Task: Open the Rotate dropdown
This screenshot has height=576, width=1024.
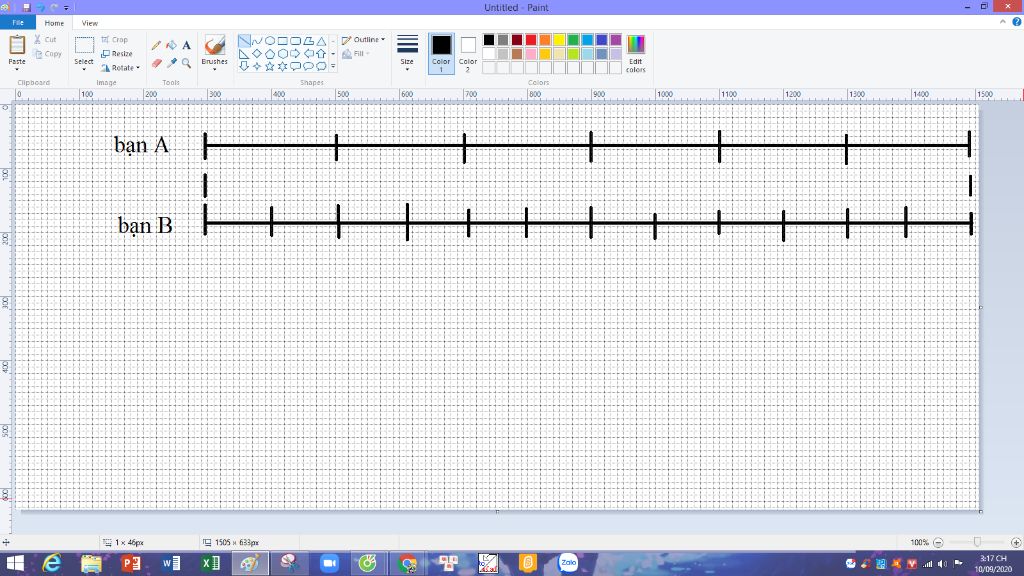Action: tap(121, 68)
